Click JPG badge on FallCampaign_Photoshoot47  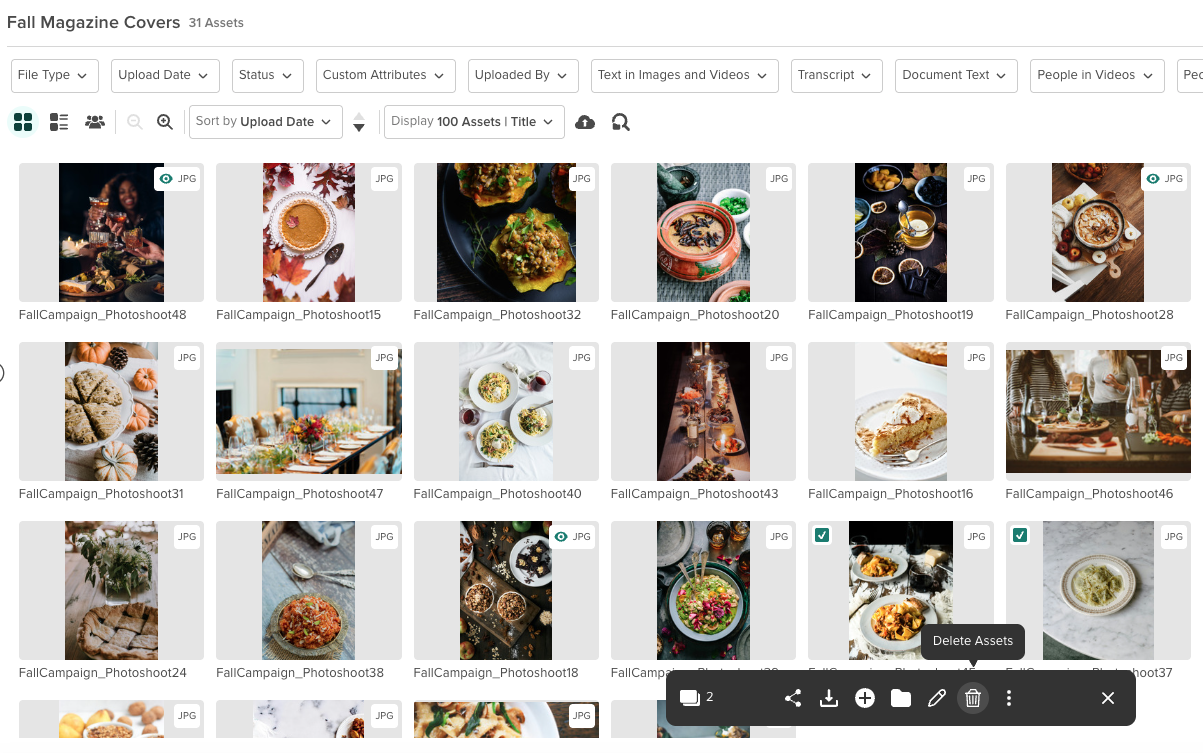[x=384, y=358]
